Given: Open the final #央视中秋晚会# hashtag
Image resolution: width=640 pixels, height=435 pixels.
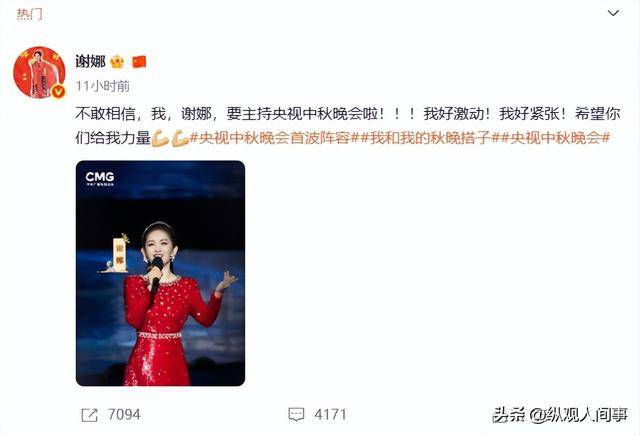Looking at the screenshot, I should pos(555,138).
